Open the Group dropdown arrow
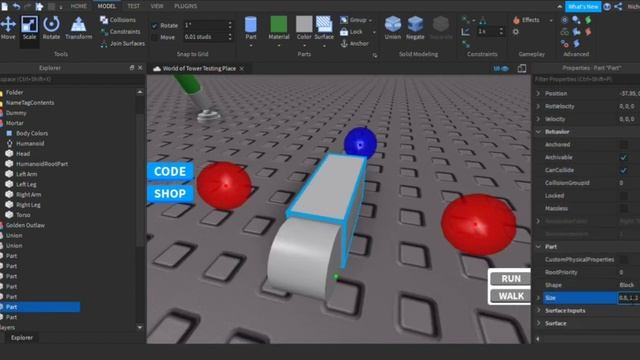This screenshot has height=360, width=640. click(x=370, y=20)
